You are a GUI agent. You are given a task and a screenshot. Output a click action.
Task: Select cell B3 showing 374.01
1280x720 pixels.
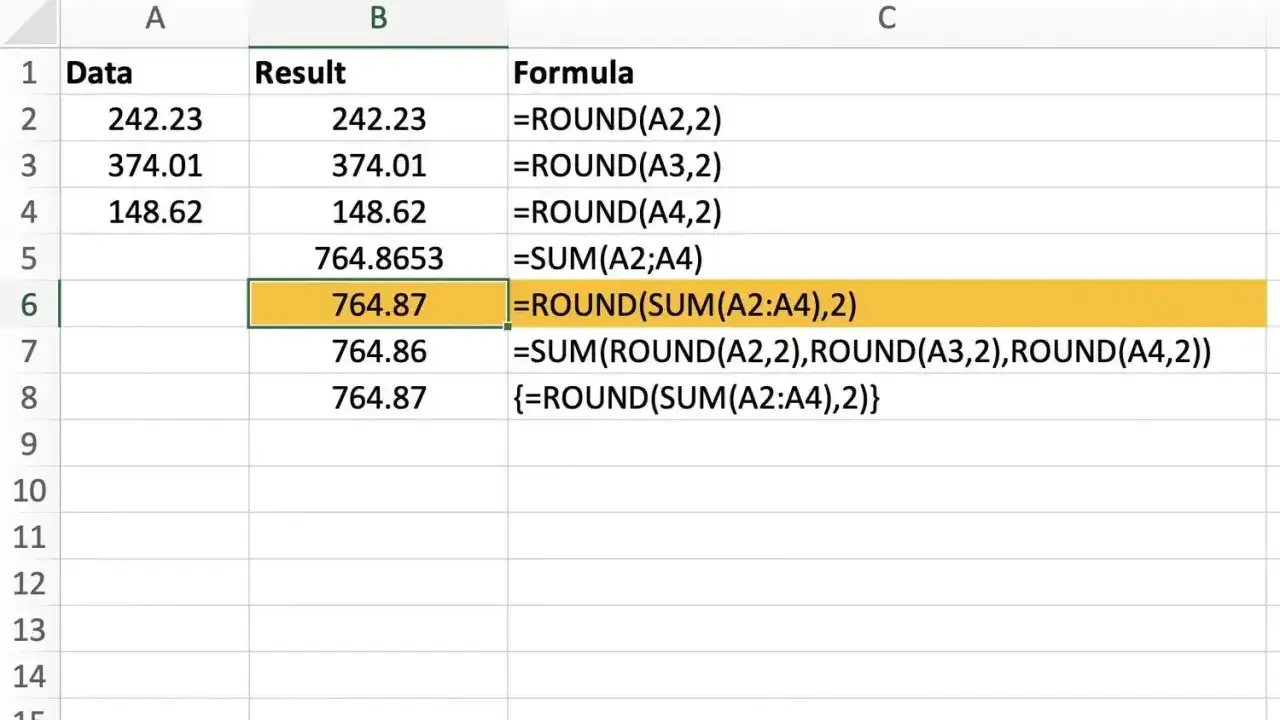(x=378, y=165)
